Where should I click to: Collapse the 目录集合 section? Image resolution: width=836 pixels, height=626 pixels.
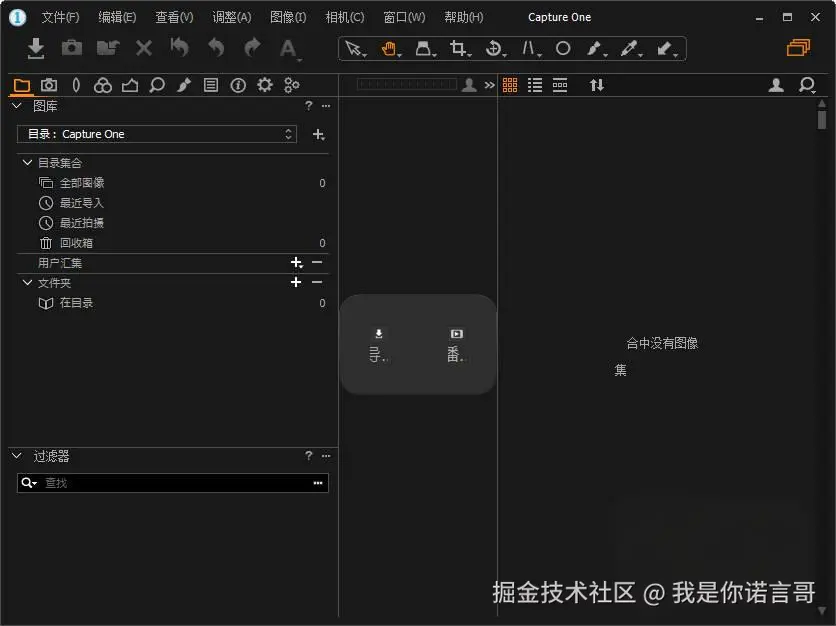[27, 162]
